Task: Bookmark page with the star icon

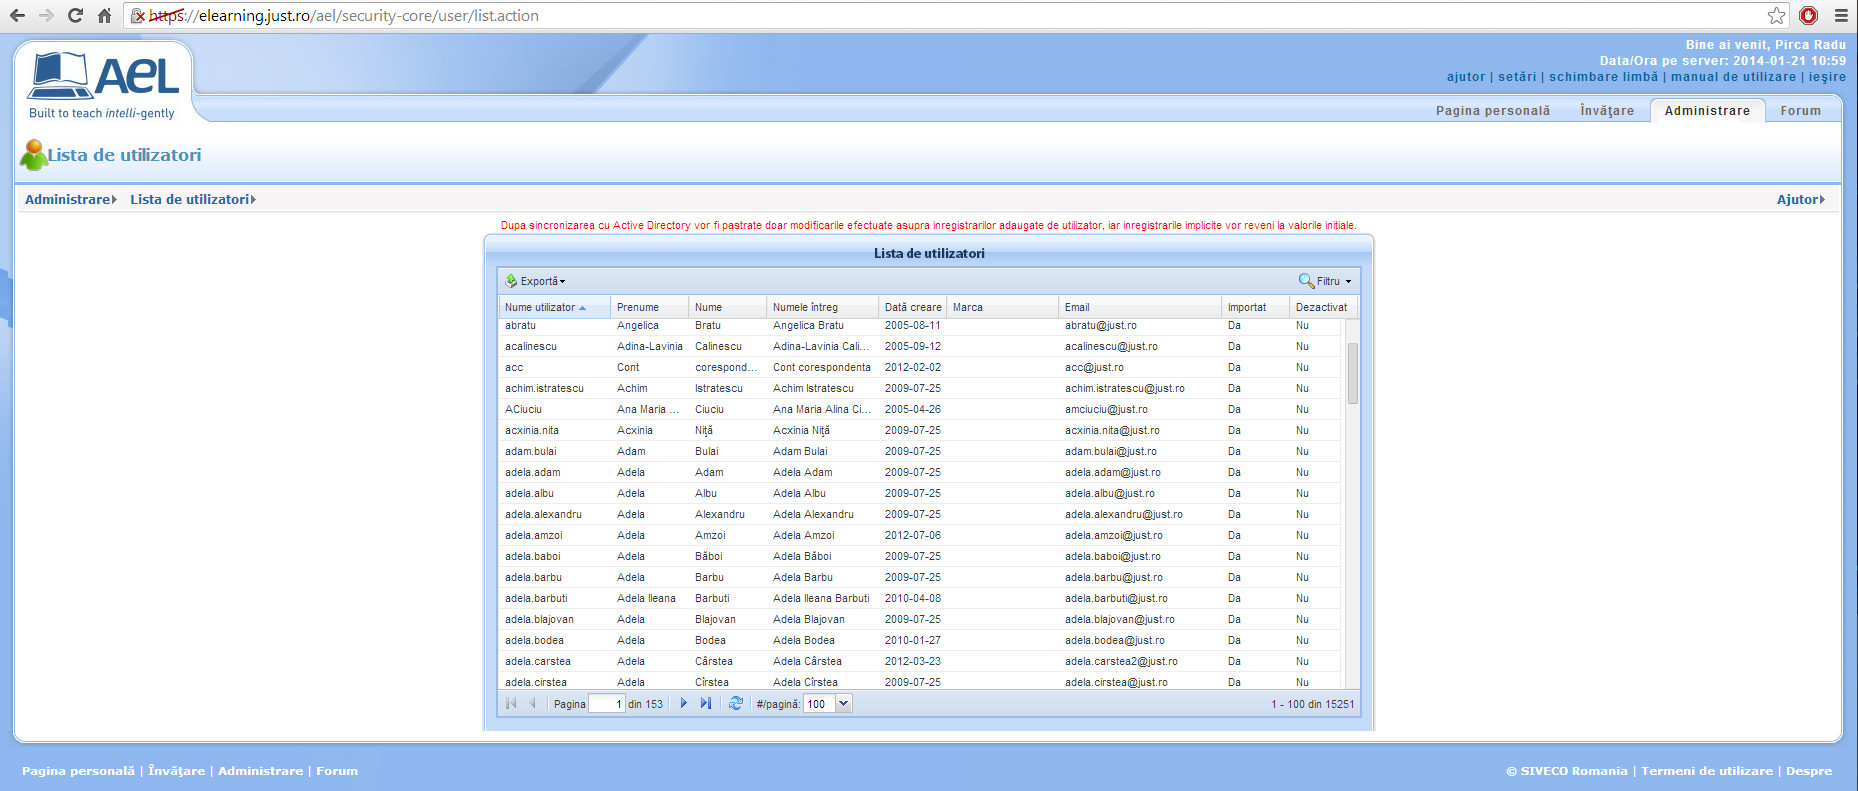Action: 1776,16
